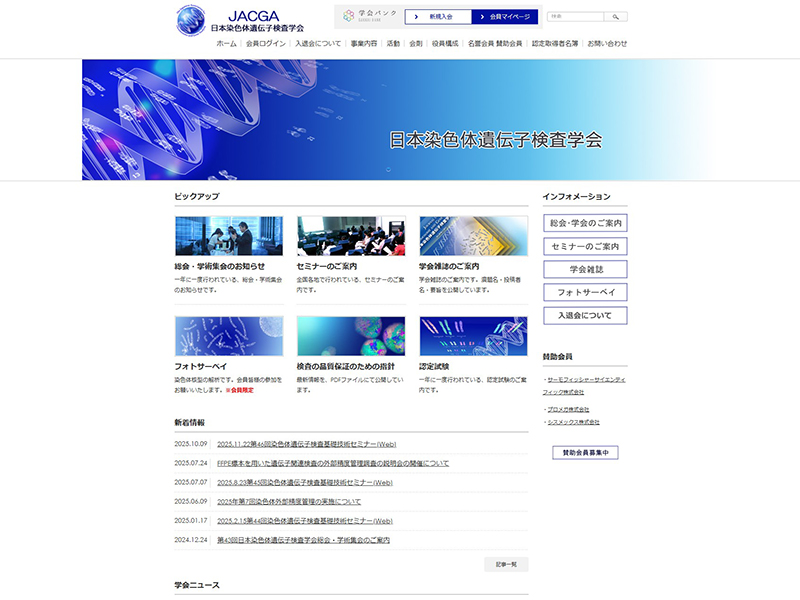Click the search magnifier icon
The height and width of the screenshot is (600, 800).
(617, 17)
